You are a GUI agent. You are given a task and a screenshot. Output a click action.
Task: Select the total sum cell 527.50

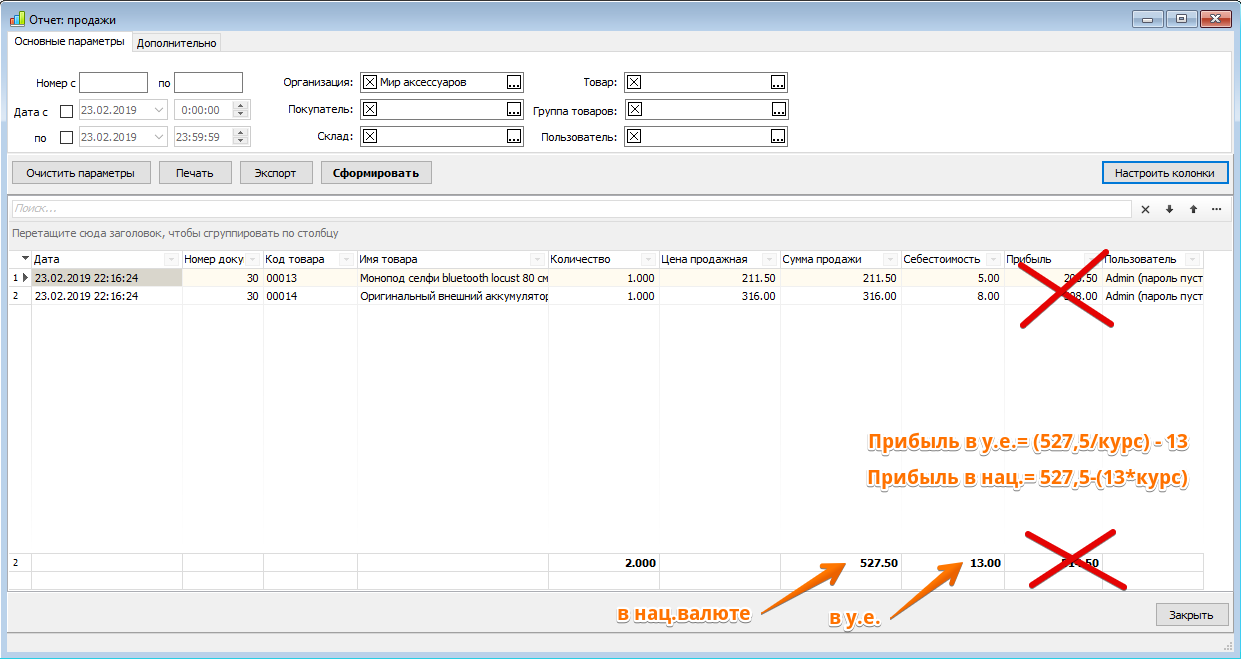tap(841, 563)
